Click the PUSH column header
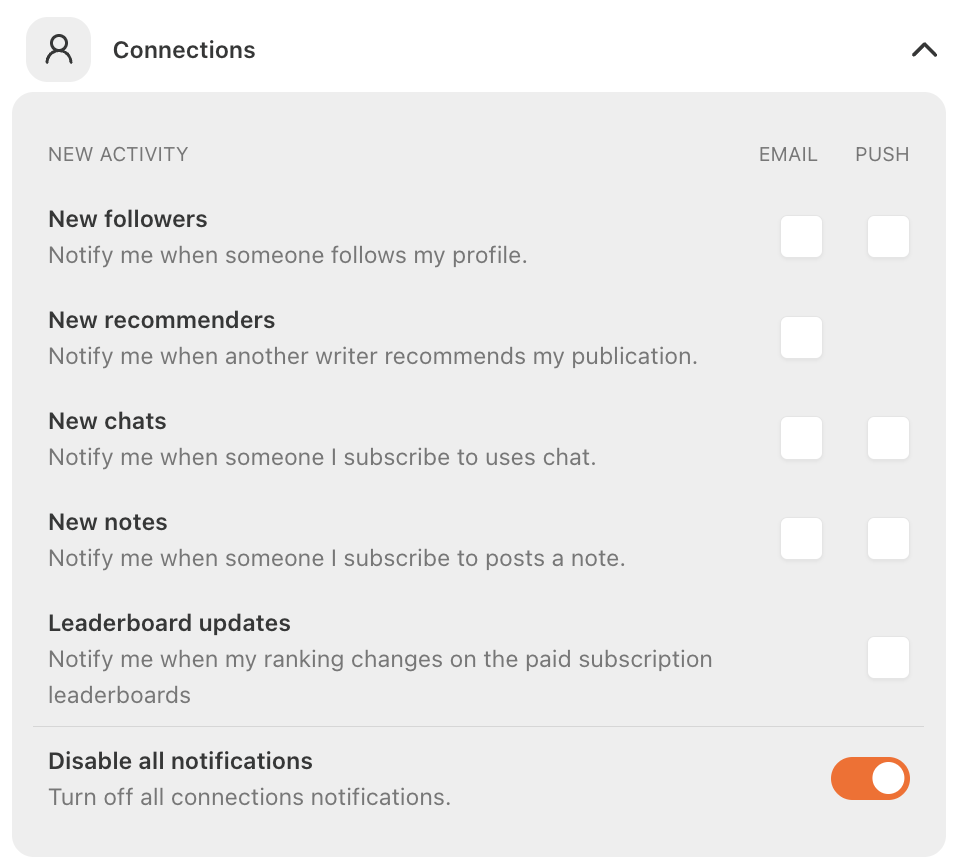The height and width of the screenshot is (866, 962). coord(882,155)
